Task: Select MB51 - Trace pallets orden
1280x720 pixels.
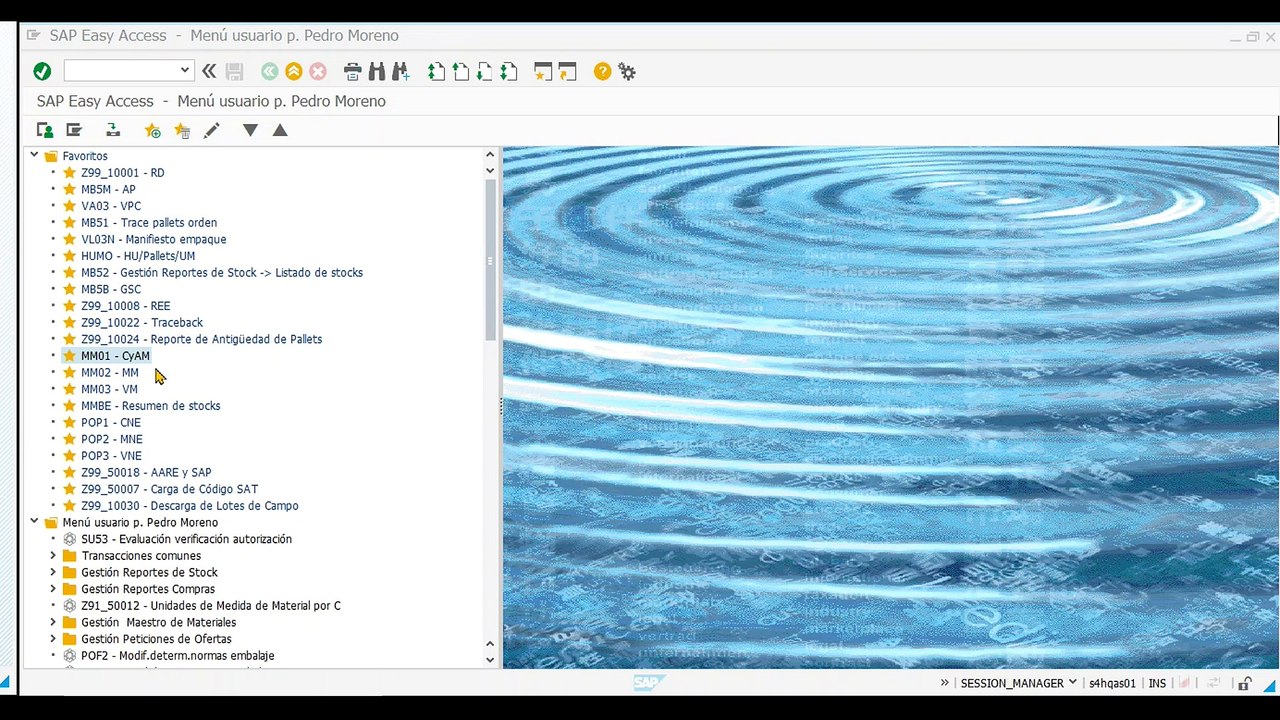Action: tap(149, 222)
